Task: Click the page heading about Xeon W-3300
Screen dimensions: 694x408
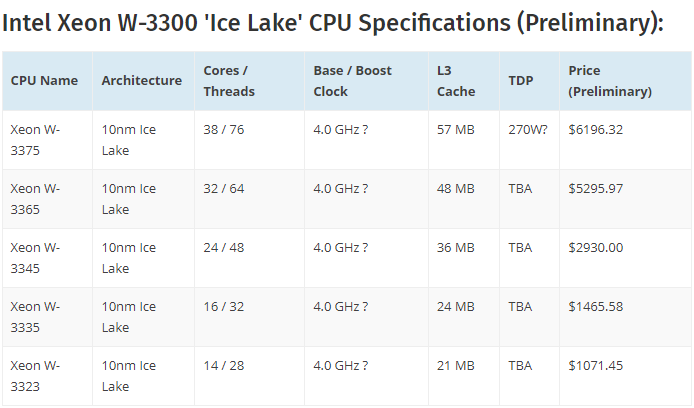Action: [x=333, y=22]
